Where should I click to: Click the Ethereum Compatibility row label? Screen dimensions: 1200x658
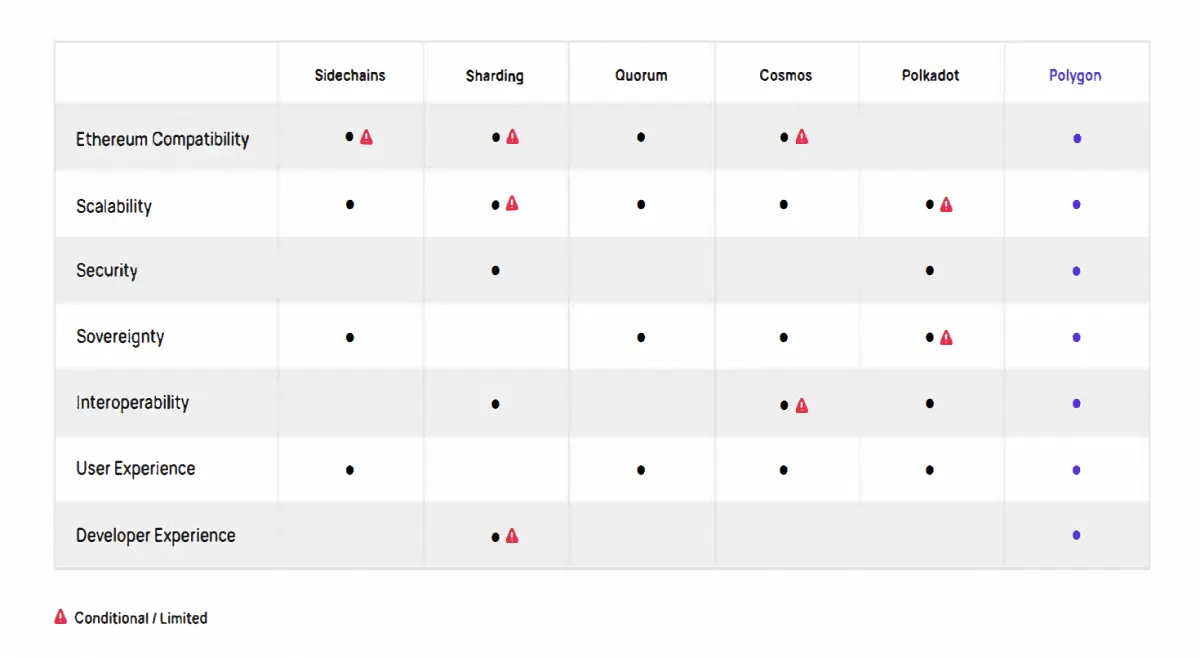point(162,139)
